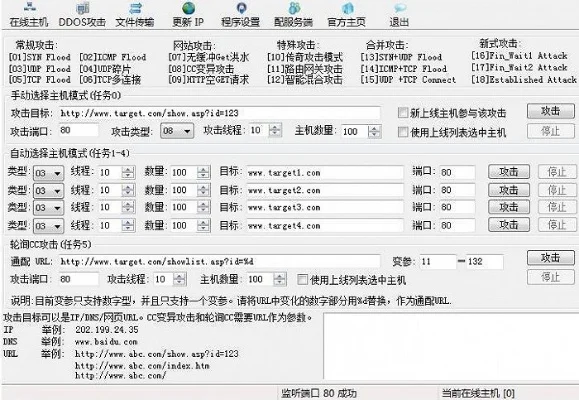579x400 pixels.
Task: Click the 更新 IP globe icon
Action: click(188, 15)
